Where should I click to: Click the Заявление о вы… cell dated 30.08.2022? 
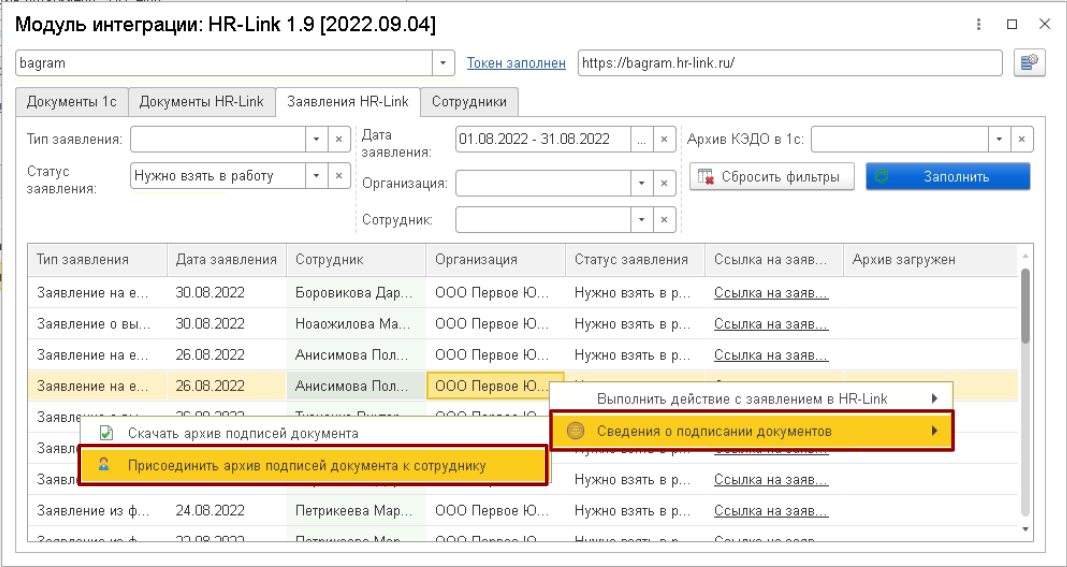[x=98, y=324]
